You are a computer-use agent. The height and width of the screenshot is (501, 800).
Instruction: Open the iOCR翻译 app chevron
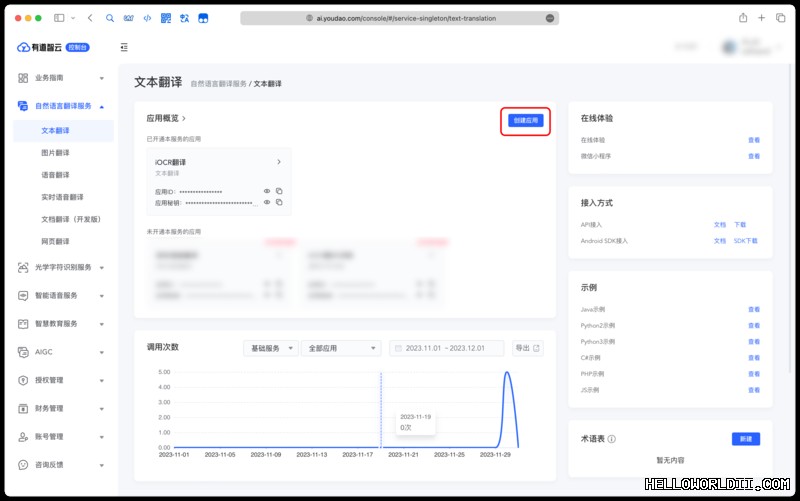[279, 162]
